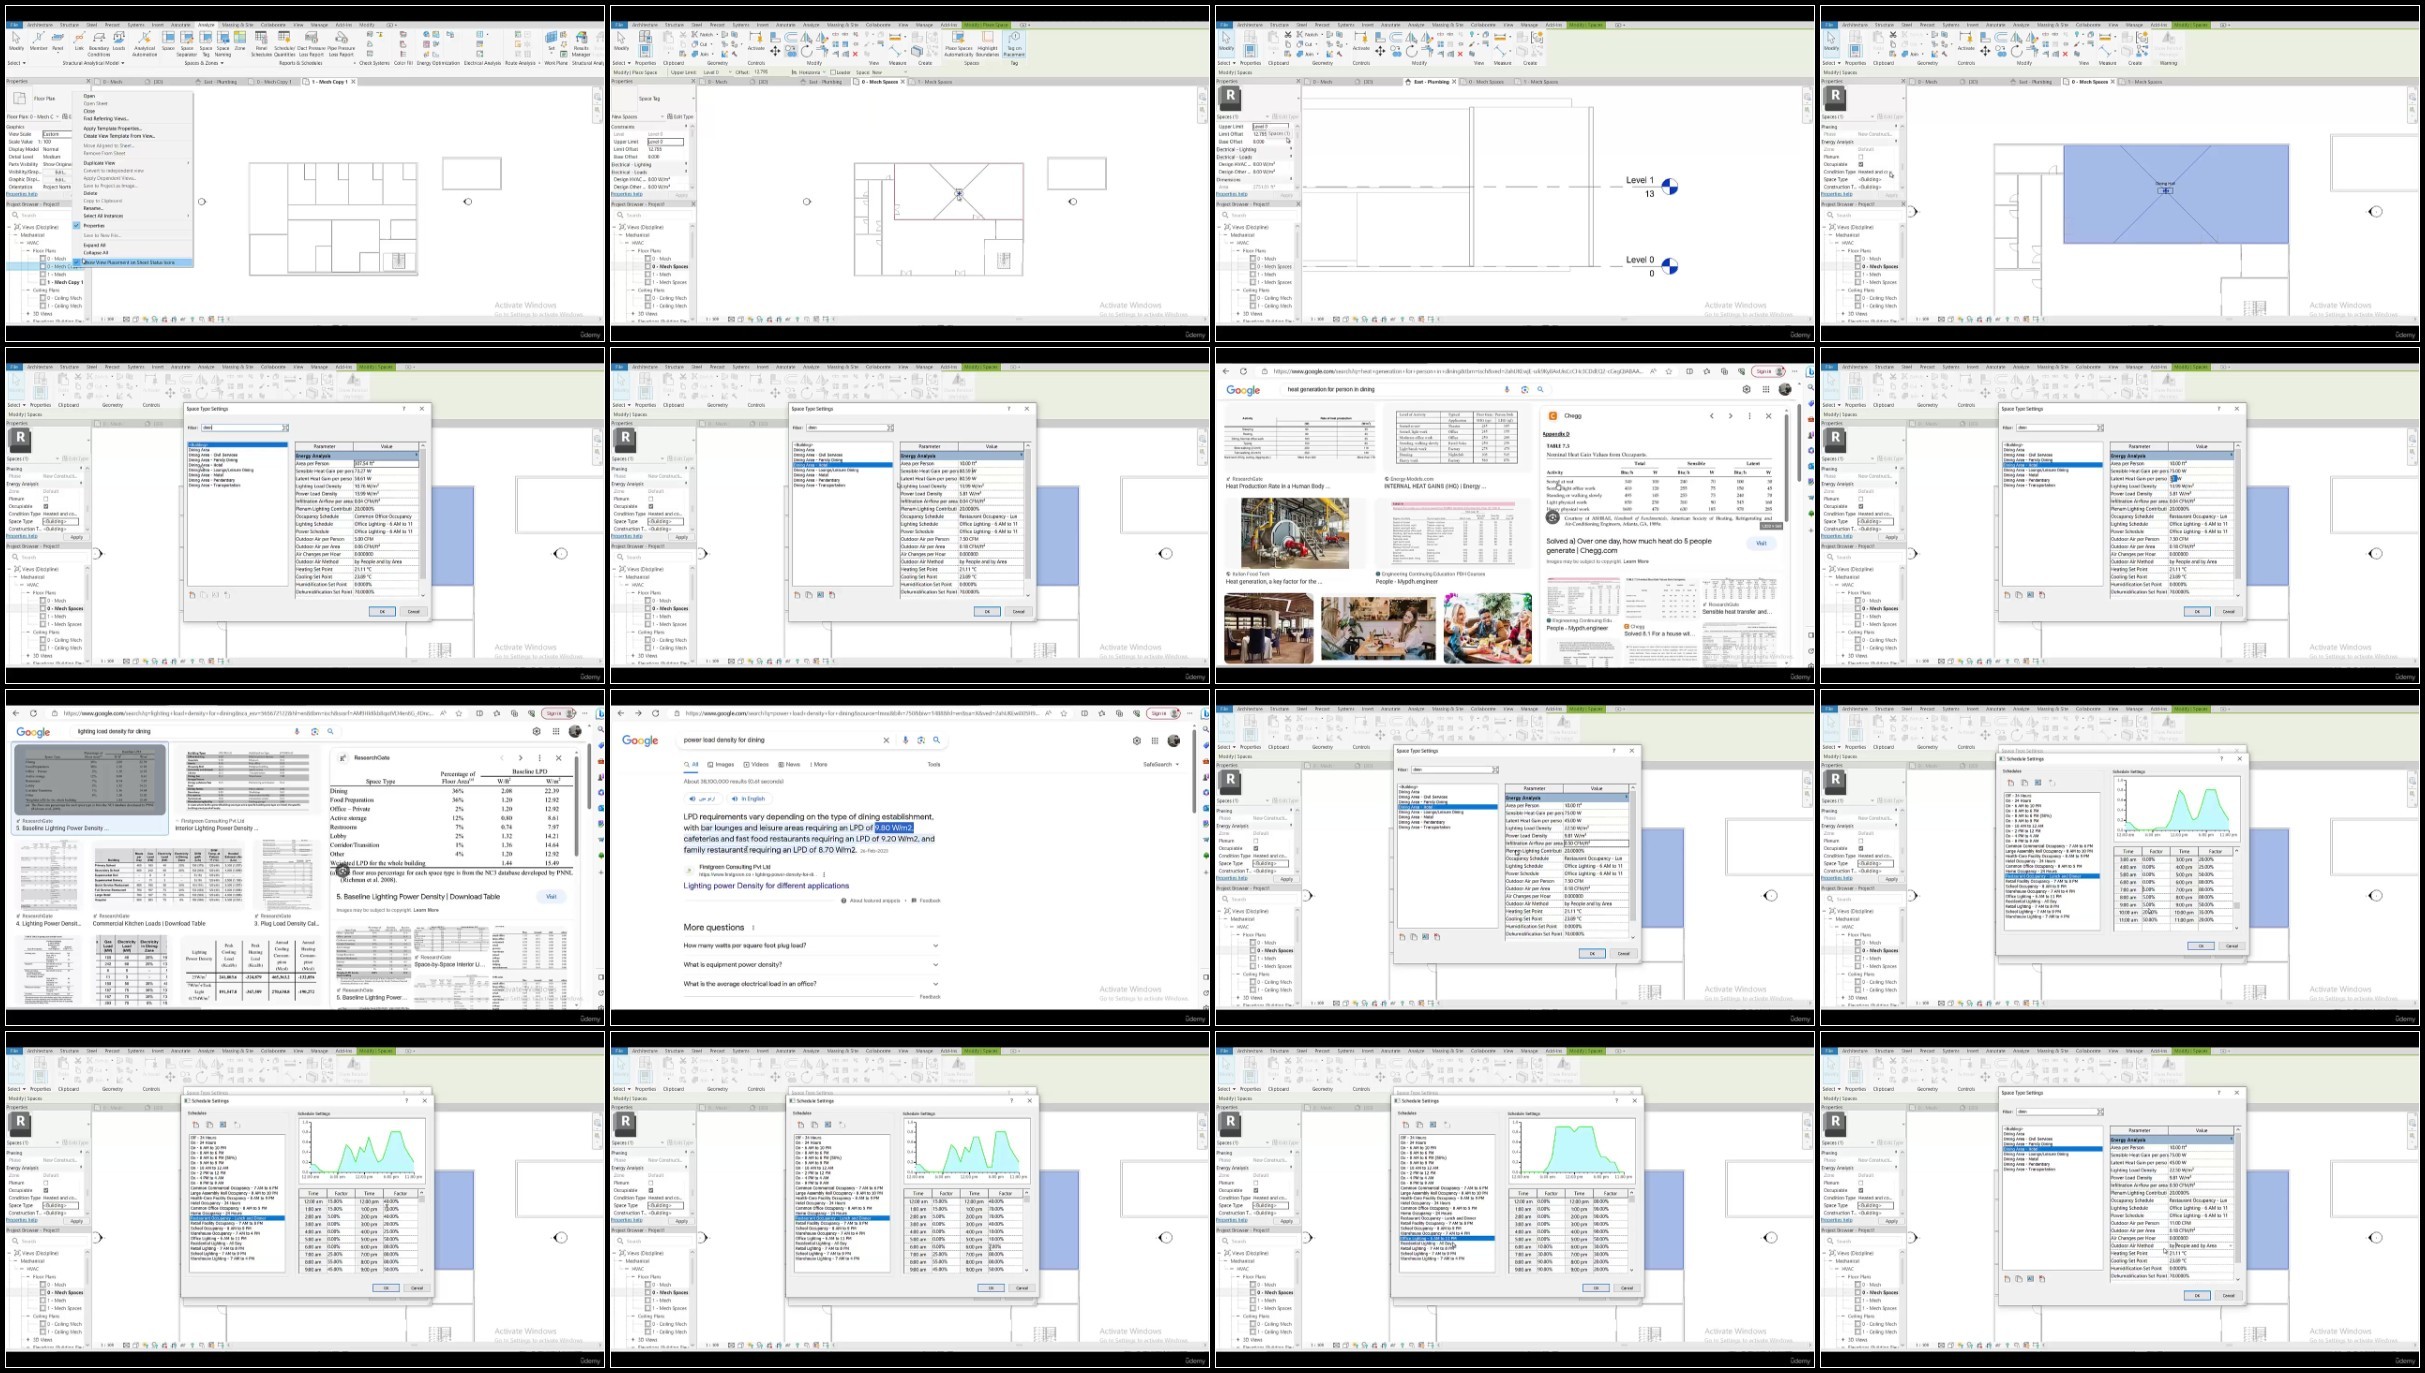Expand 'What is the average electrical load in an office?'
The width and height of the screenshot is (2425, 1373).
812,984
